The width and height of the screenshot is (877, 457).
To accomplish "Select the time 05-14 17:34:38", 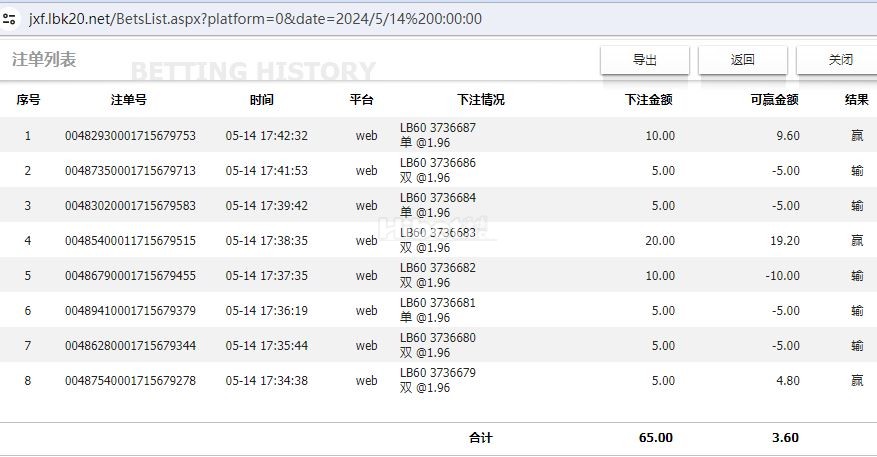I will 267,380.
